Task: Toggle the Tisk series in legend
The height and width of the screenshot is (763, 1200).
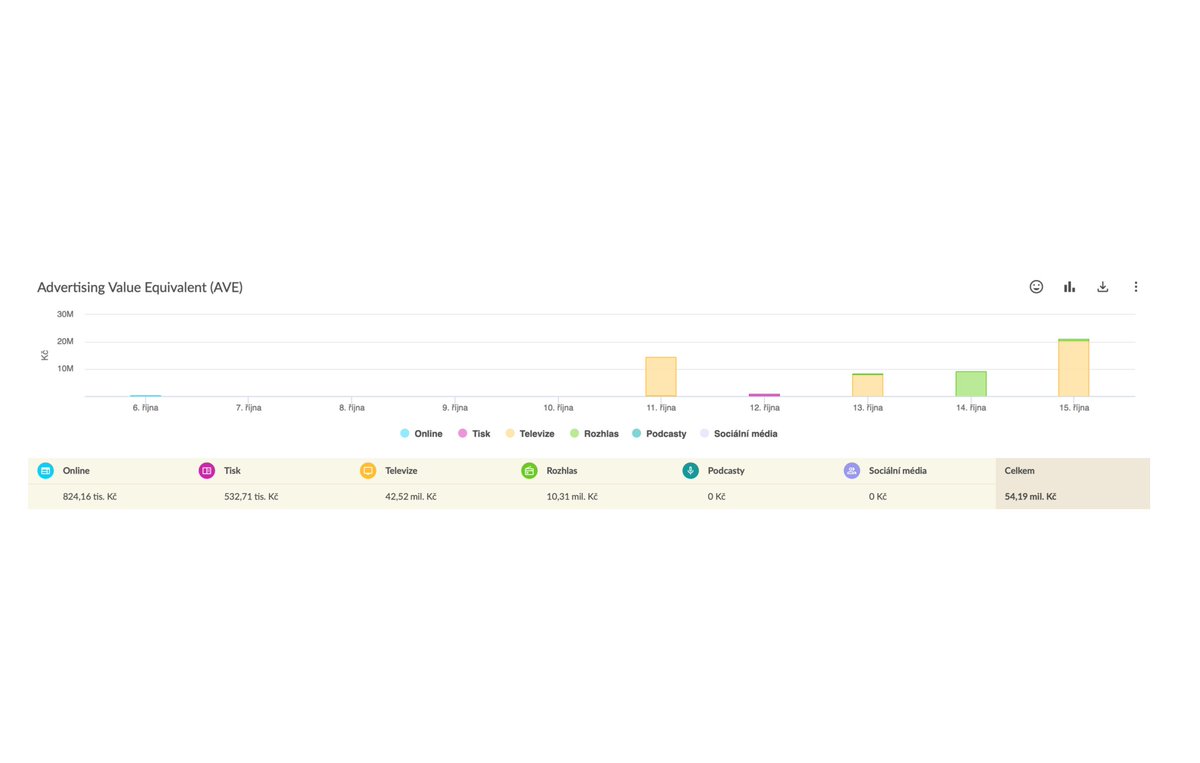Action: tap(474, 434)
